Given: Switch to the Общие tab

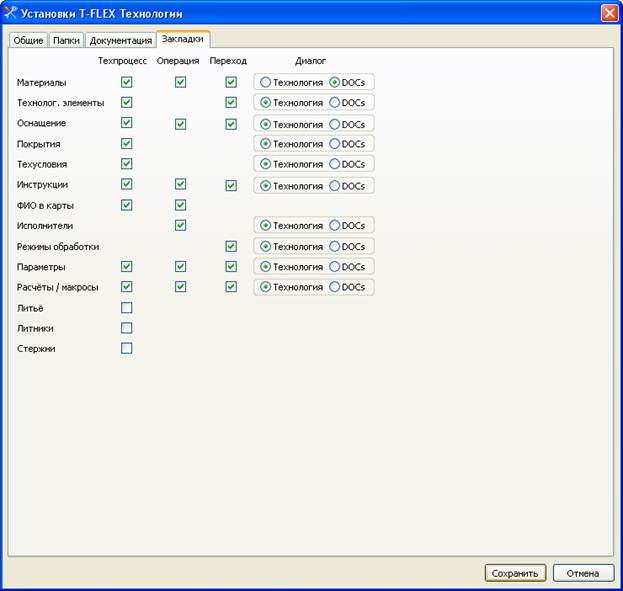Looking at the screenshot, I should pyautogui.click(x=28, y=41).
